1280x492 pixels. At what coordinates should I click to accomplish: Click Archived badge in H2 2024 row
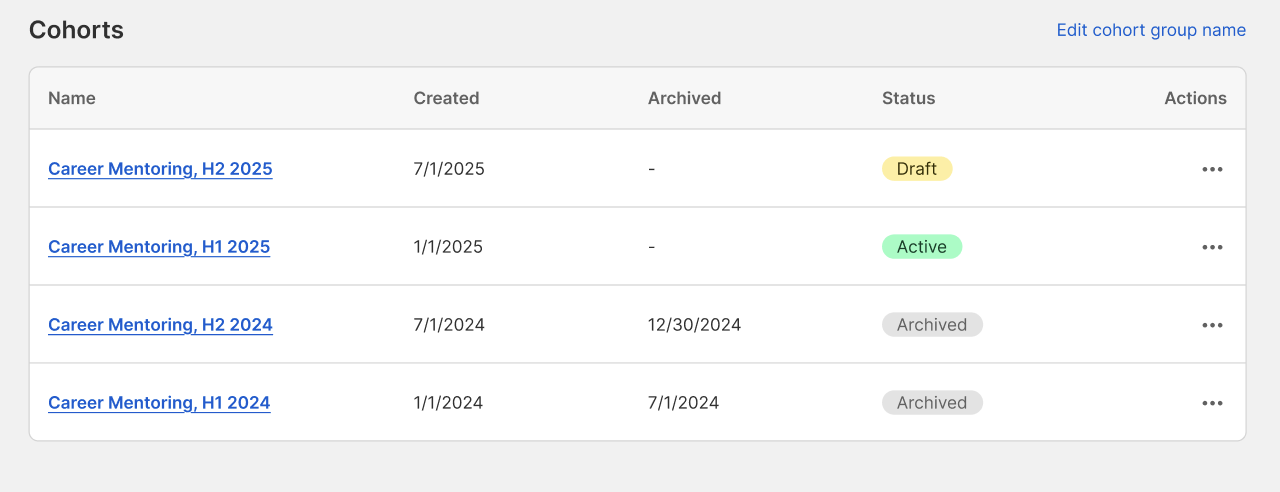[932, 325]
